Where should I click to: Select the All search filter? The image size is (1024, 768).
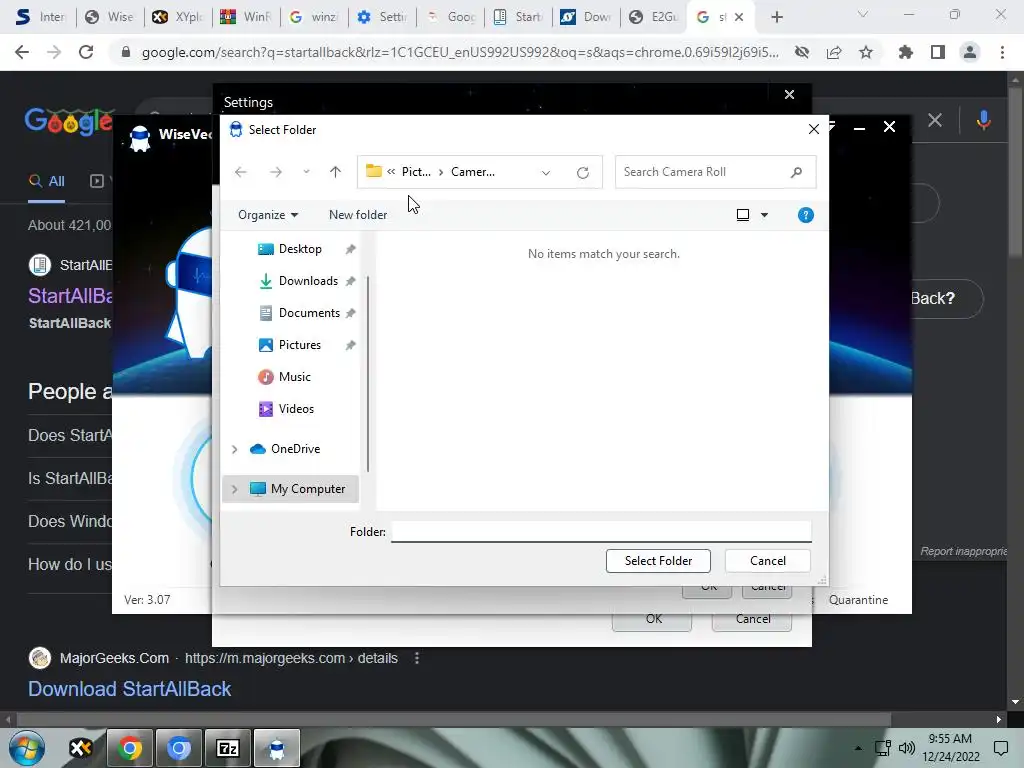[x=46, y=182]
